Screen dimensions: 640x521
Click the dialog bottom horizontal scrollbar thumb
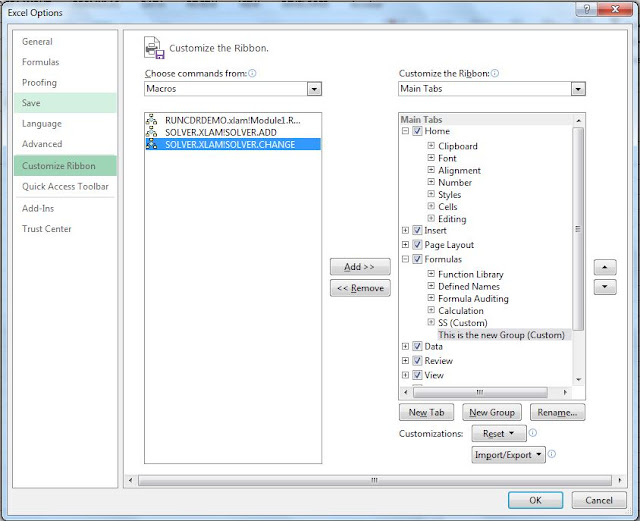(374, 480)
